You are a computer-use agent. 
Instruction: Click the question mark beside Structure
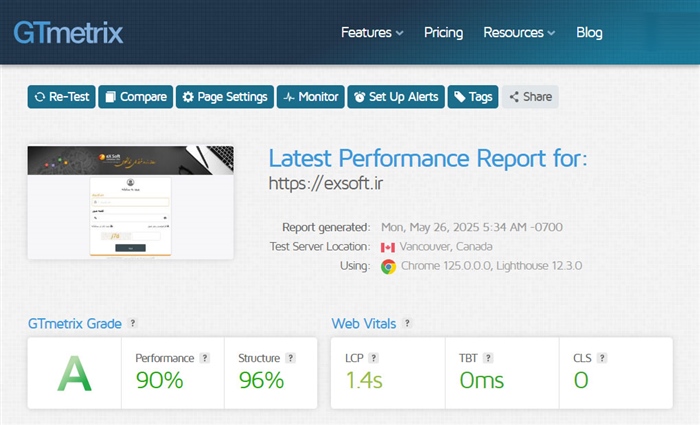tap(291, 358)
